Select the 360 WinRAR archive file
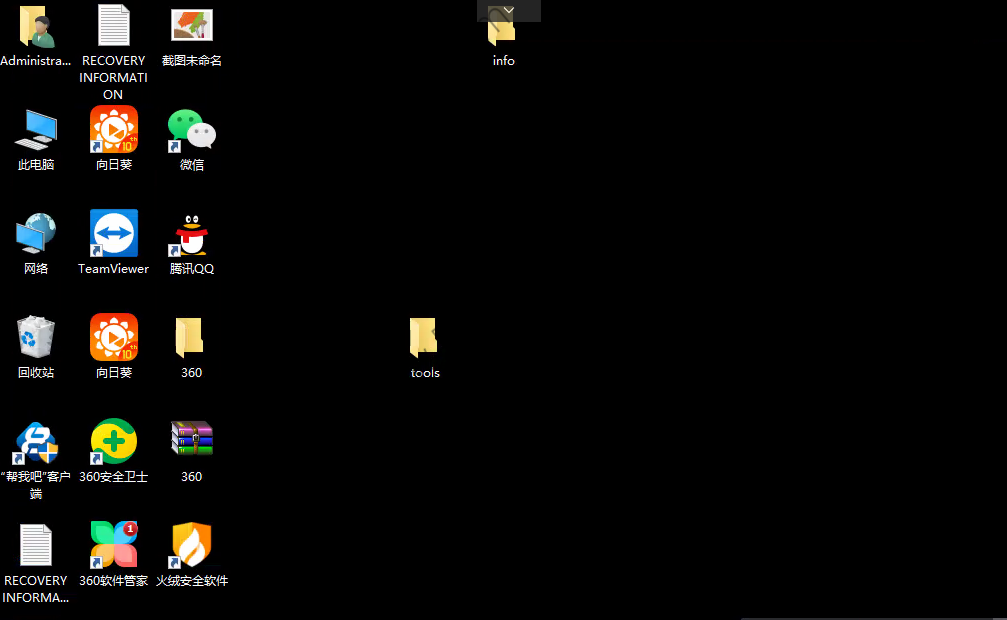Viewport: 1007px width, 620px height. 191,440
